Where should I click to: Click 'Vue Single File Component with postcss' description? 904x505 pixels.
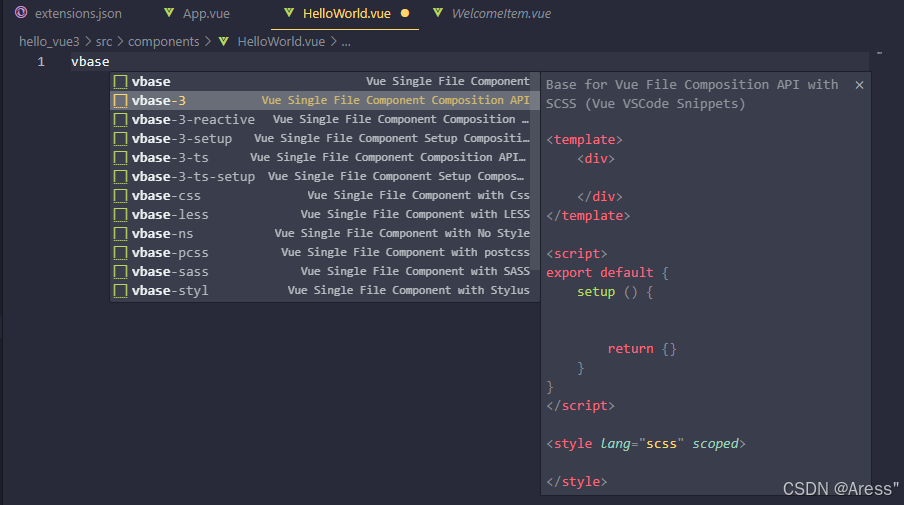click(405, 252)
